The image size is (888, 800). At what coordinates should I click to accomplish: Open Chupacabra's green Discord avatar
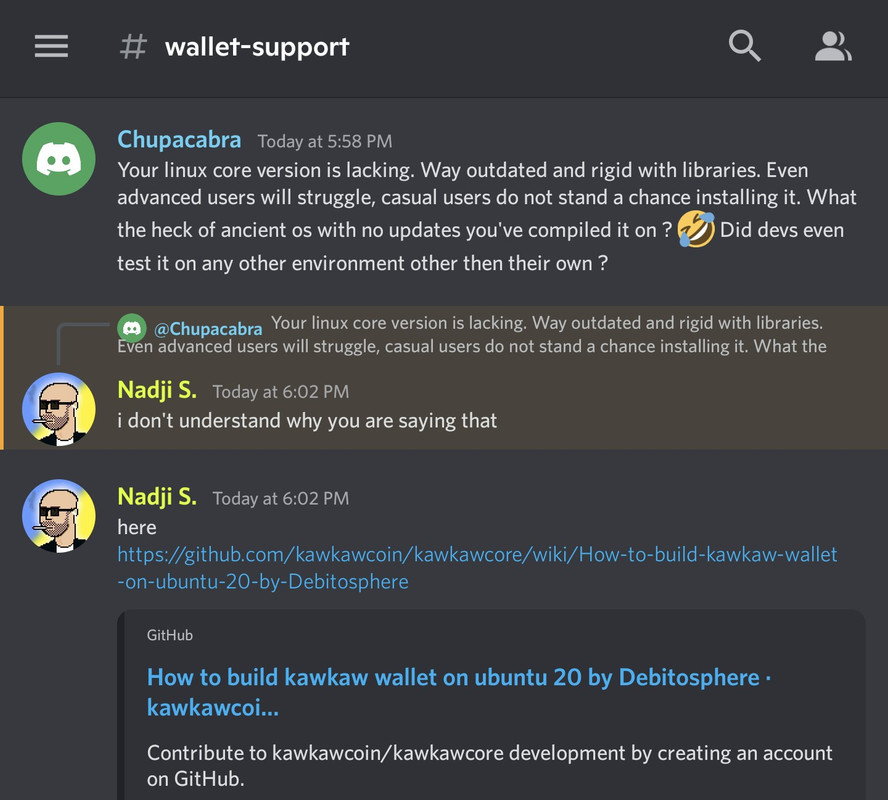(58, 159)
